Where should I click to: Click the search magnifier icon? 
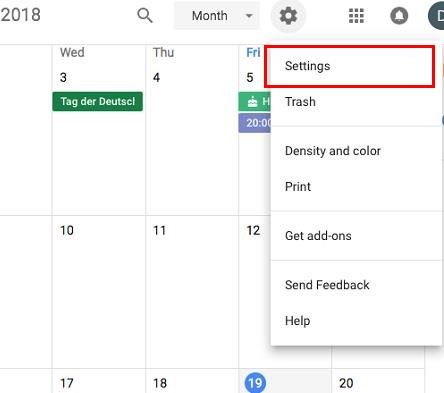(x=145, y=16)
